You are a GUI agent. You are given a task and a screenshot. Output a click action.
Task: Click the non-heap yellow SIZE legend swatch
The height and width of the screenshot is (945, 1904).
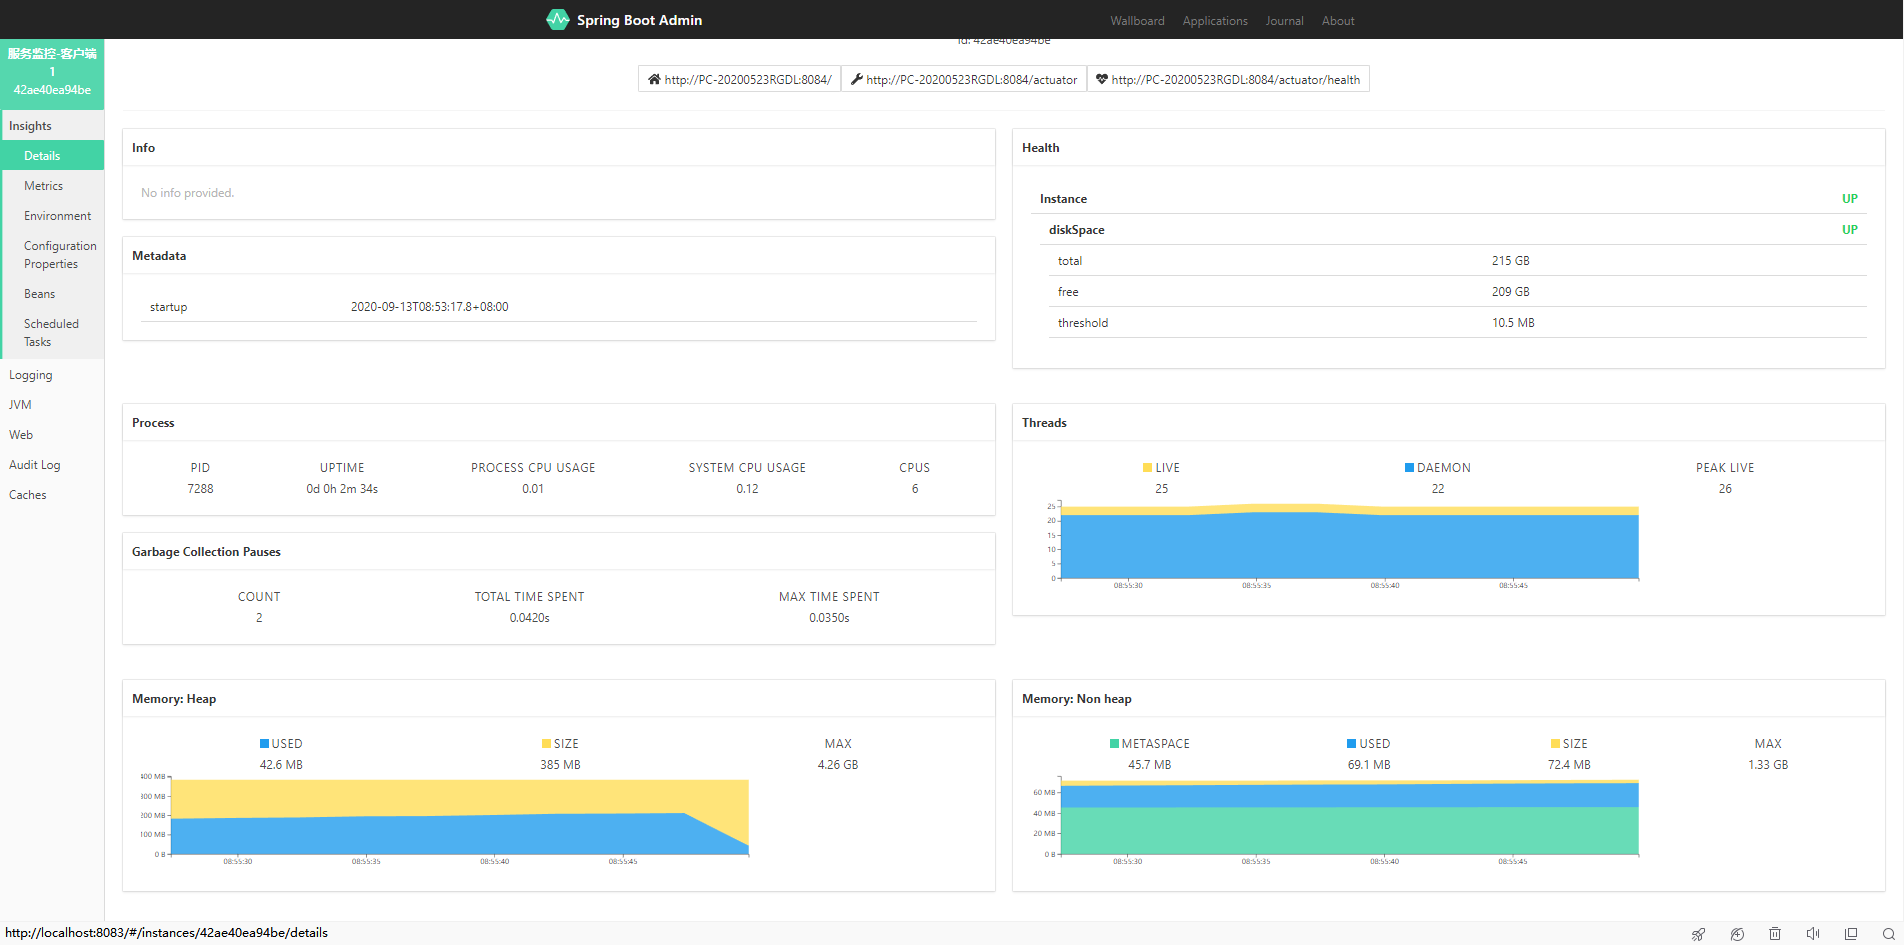(x=1555, y=744)
